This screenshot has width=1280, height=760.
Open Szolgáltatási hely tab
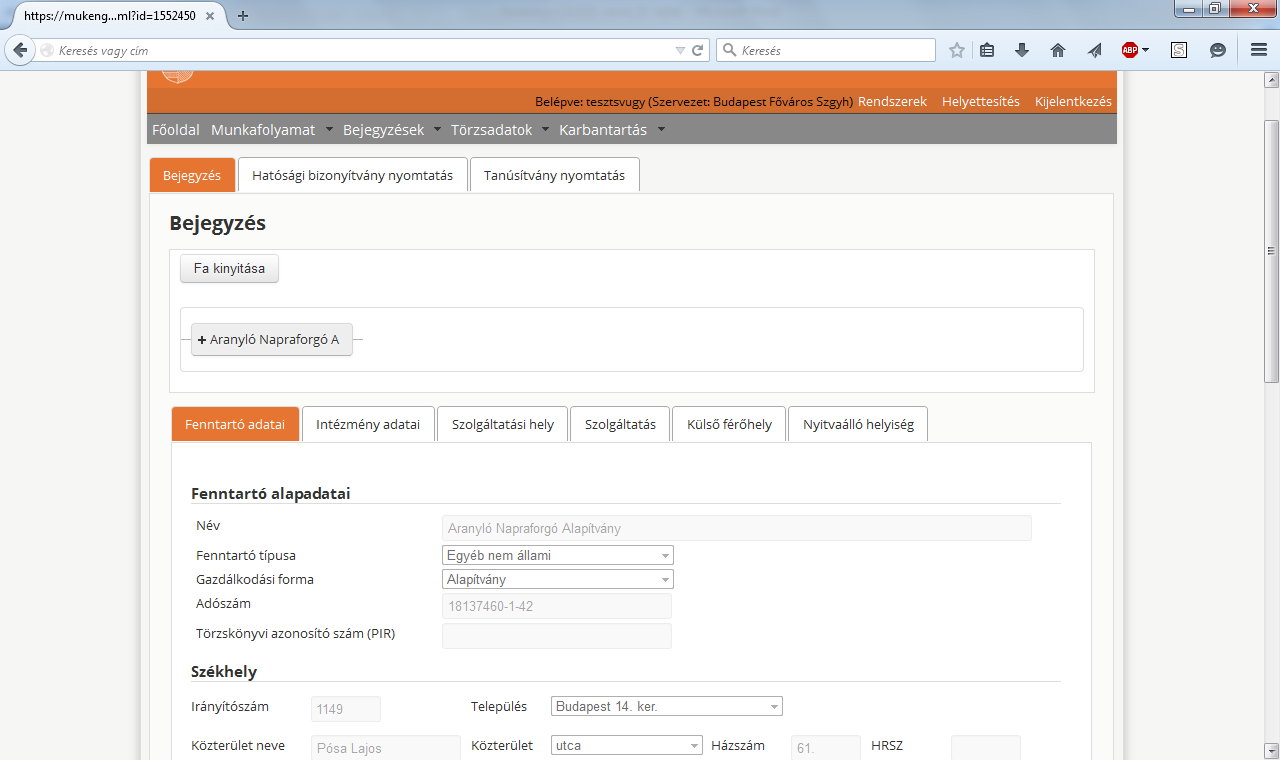pos(502,424)
